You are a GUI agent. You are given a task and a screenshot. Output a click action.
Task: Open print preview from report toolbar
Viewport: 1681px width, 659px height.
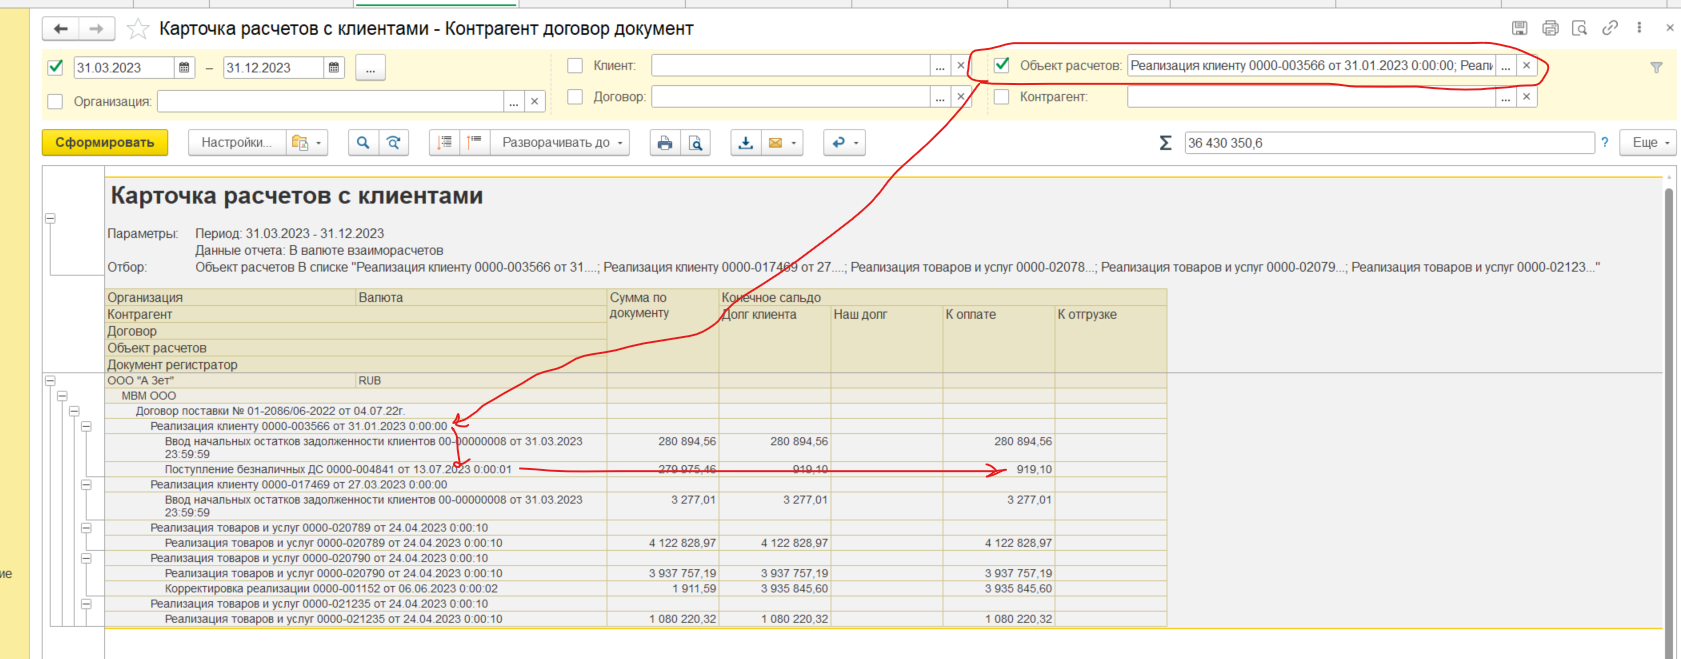point(696,143)
